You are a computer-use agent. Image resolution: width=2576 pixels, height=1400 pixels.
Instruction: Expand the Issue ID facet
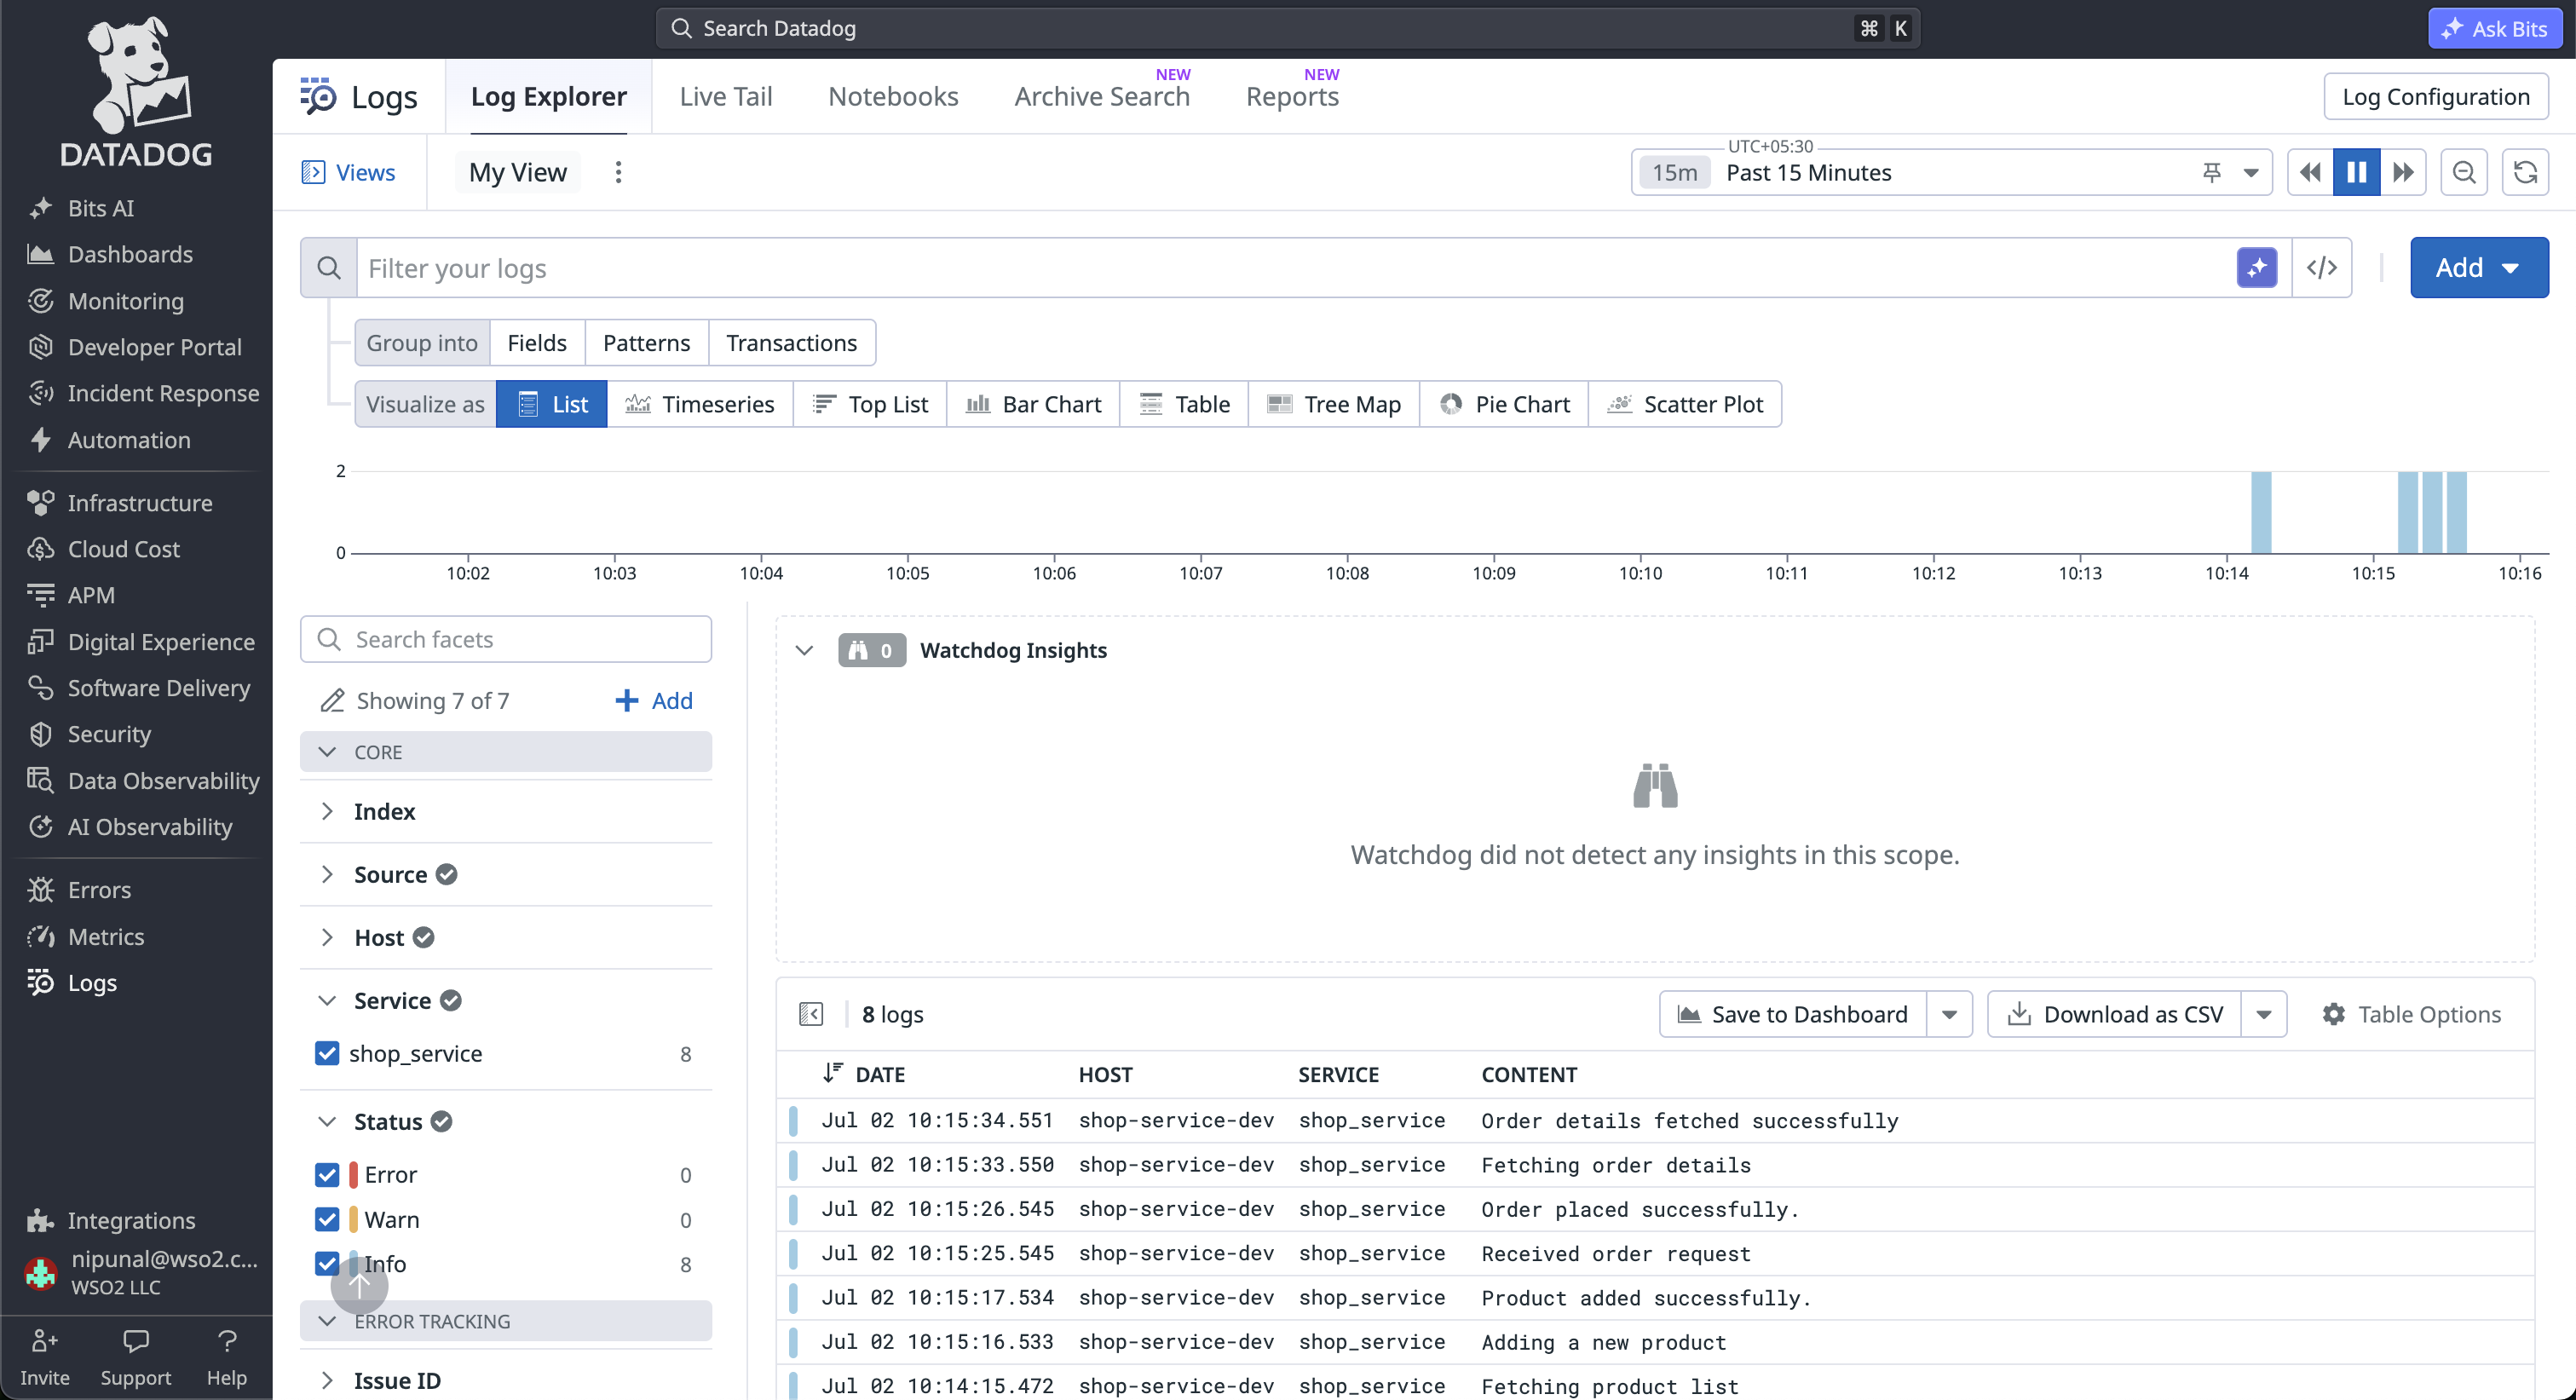[x=327, y=1380]
